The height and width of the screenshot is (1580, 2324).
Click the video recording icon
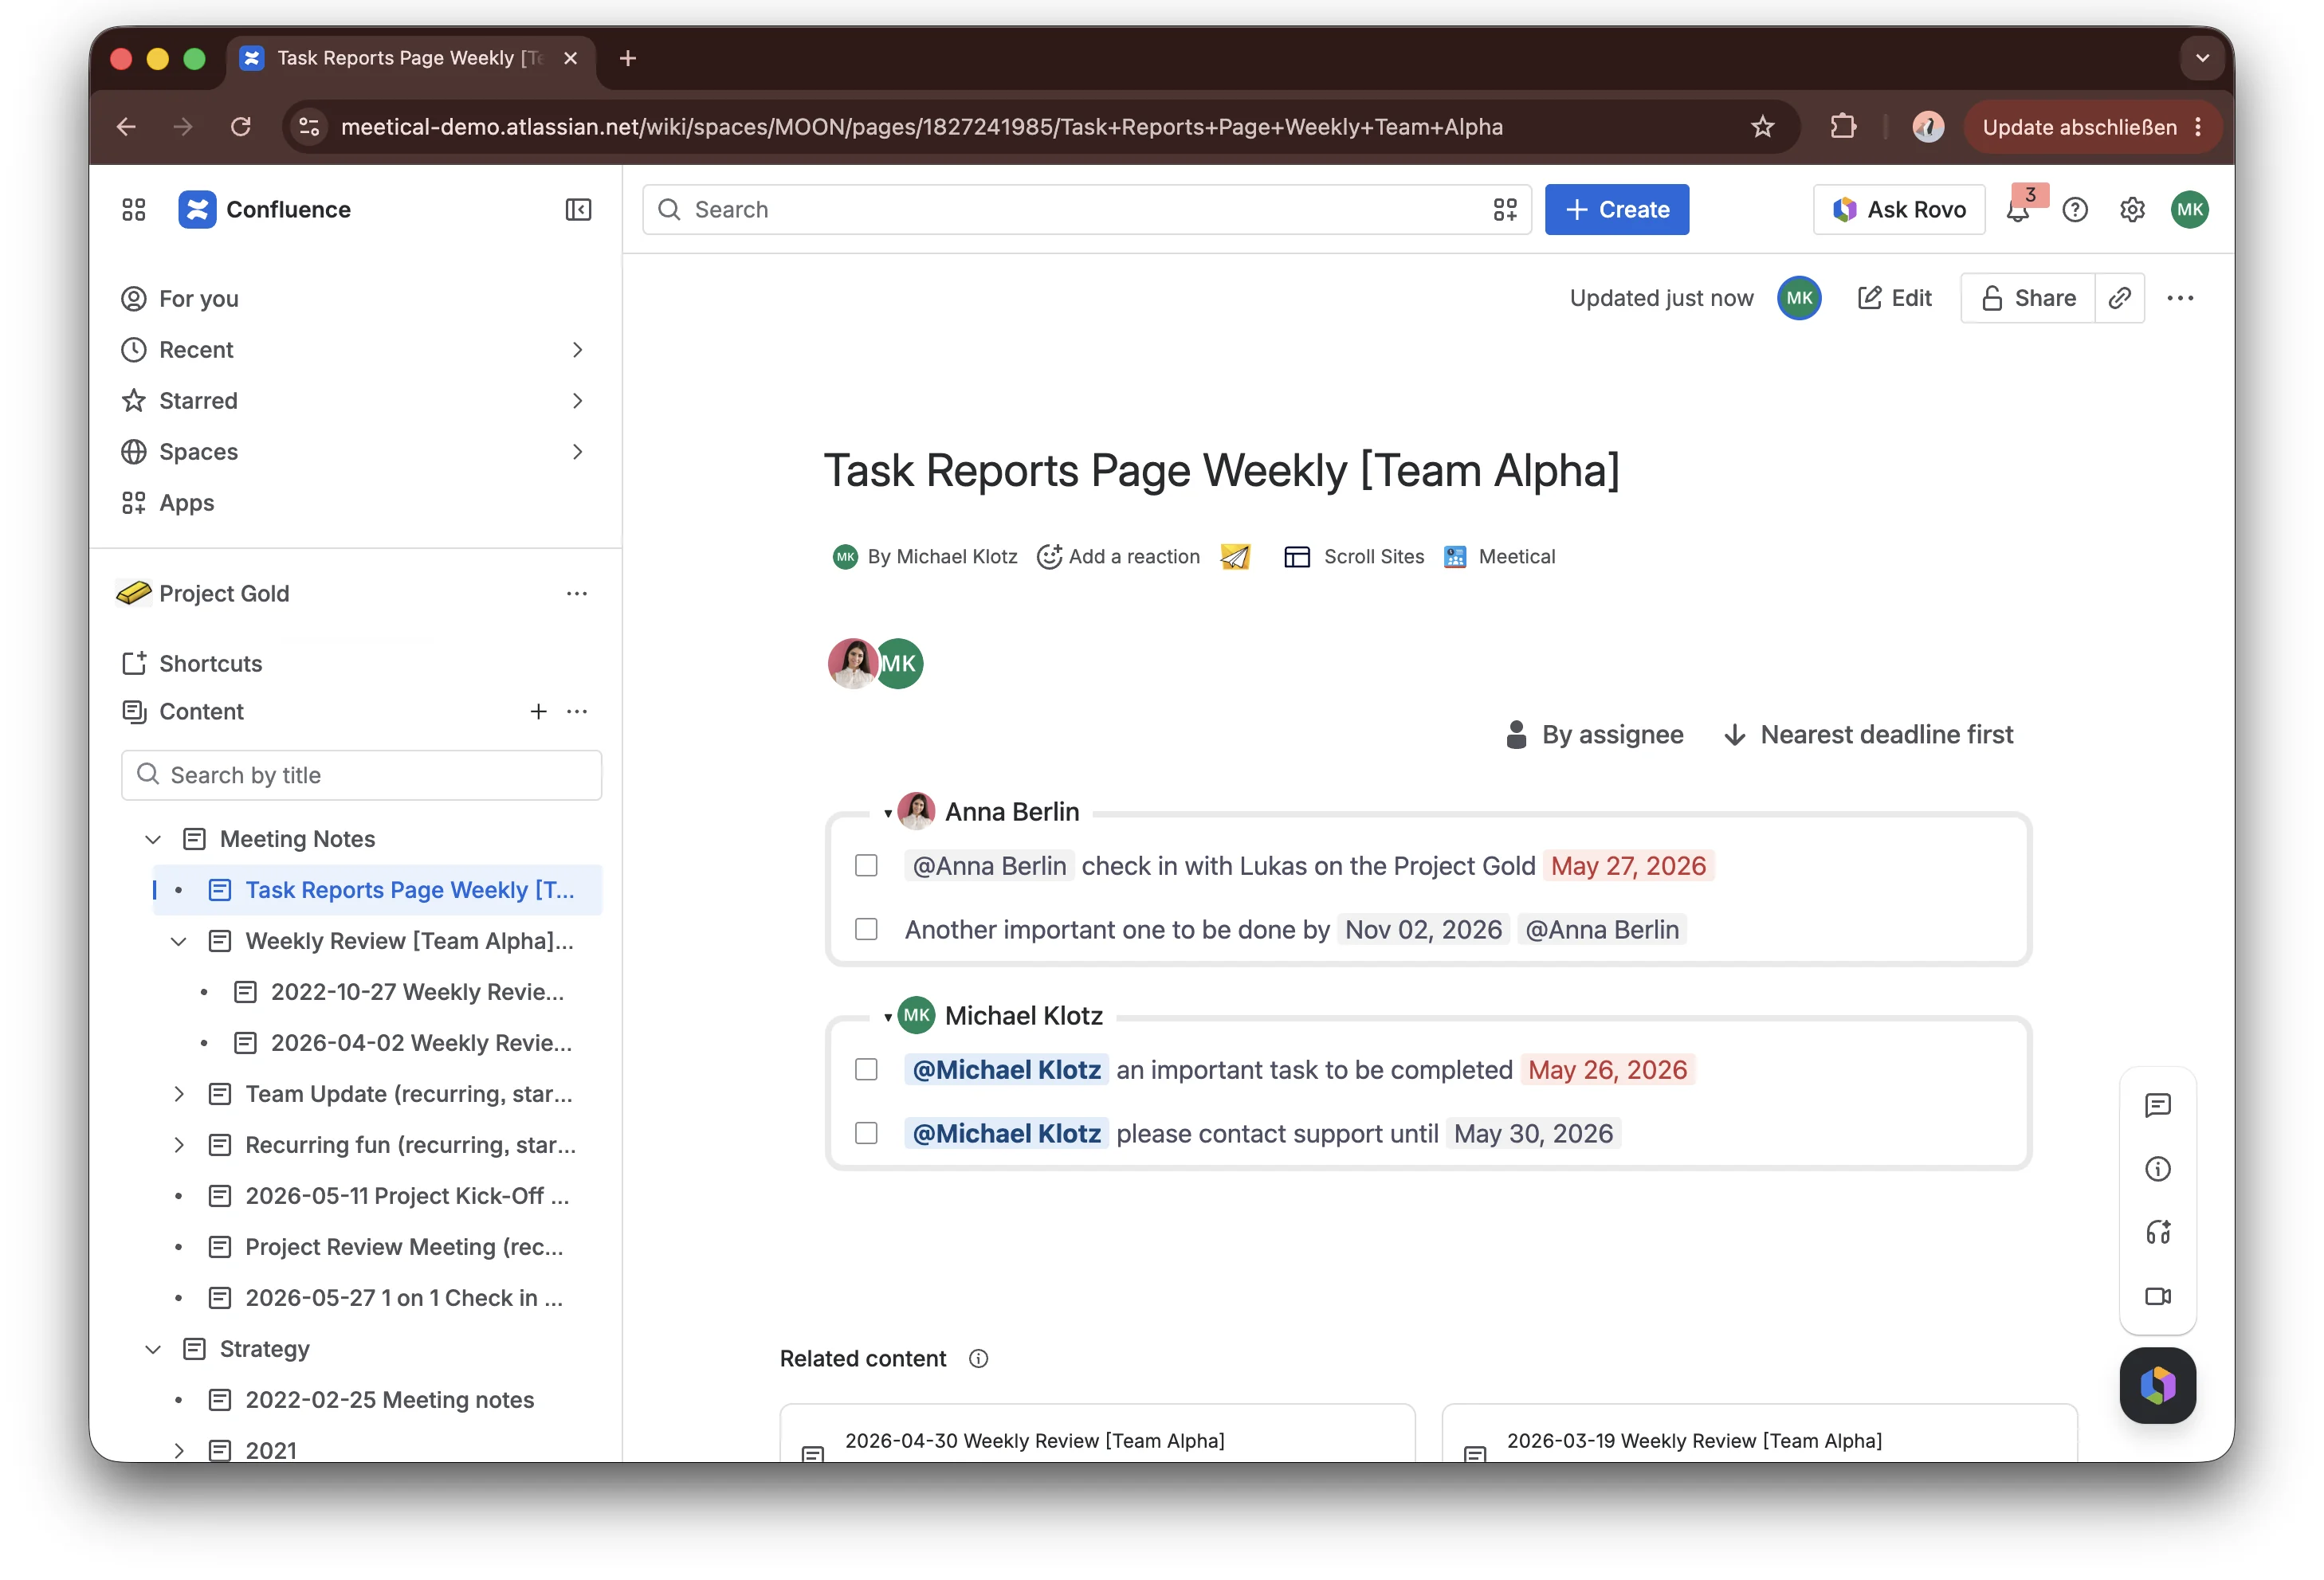[2157, 1296]
